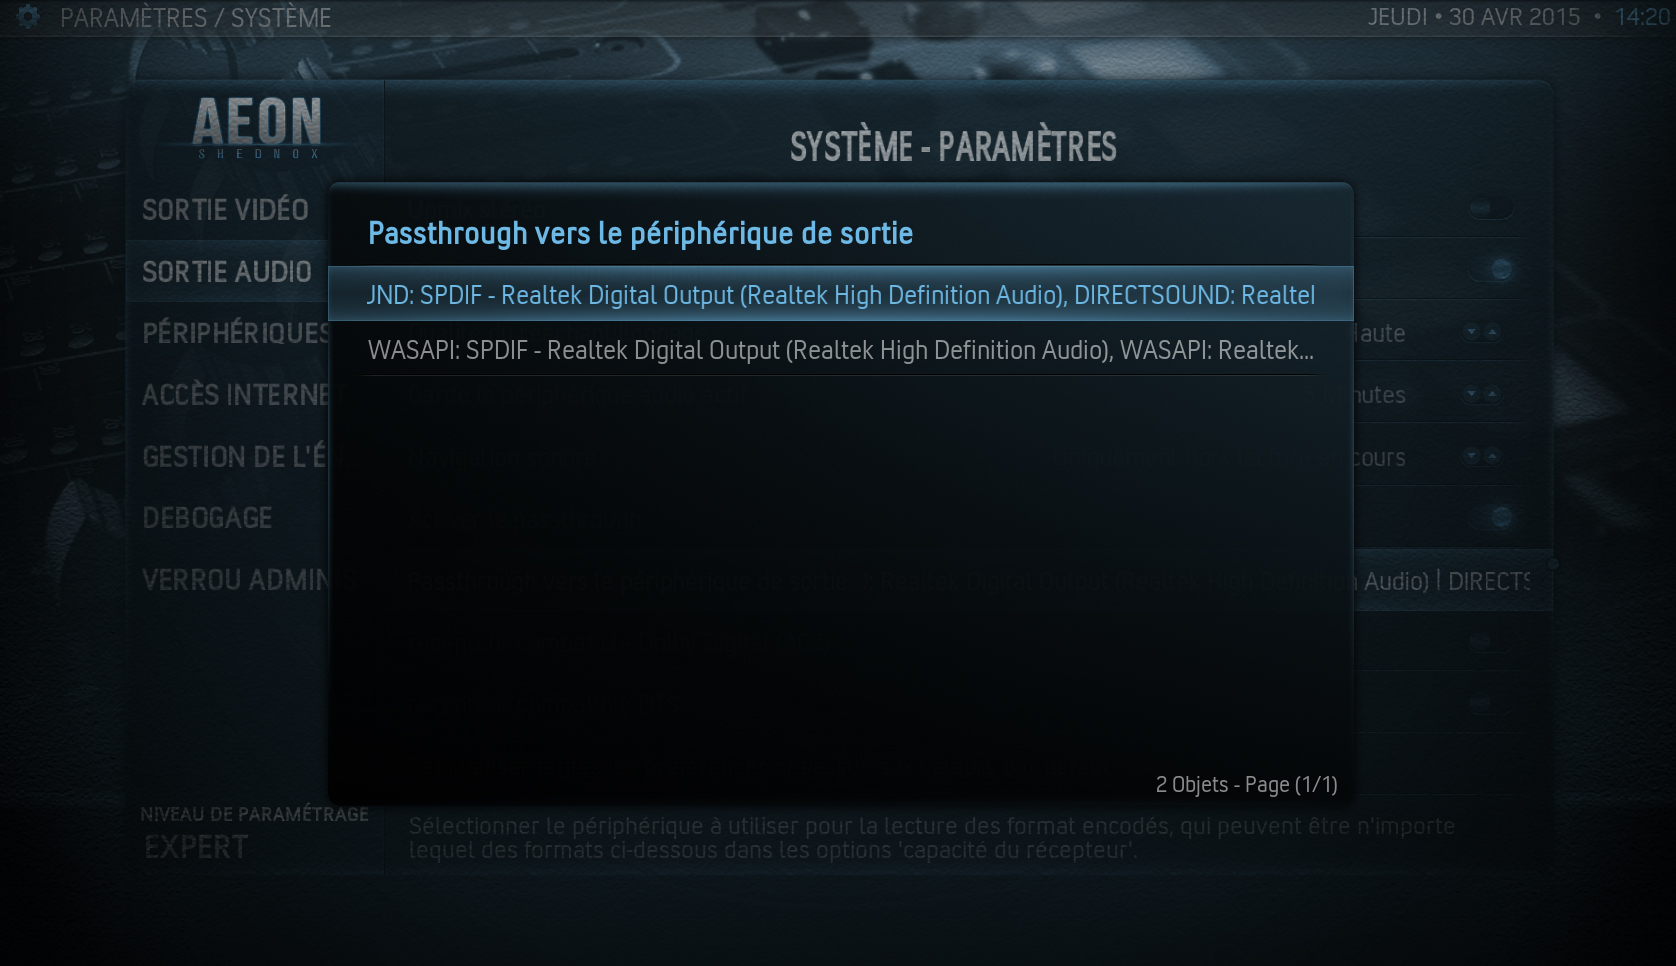Toggle the enabled switch beside Sortie Audio row
Screen dimensions: 1676x966
point(1490,270)
